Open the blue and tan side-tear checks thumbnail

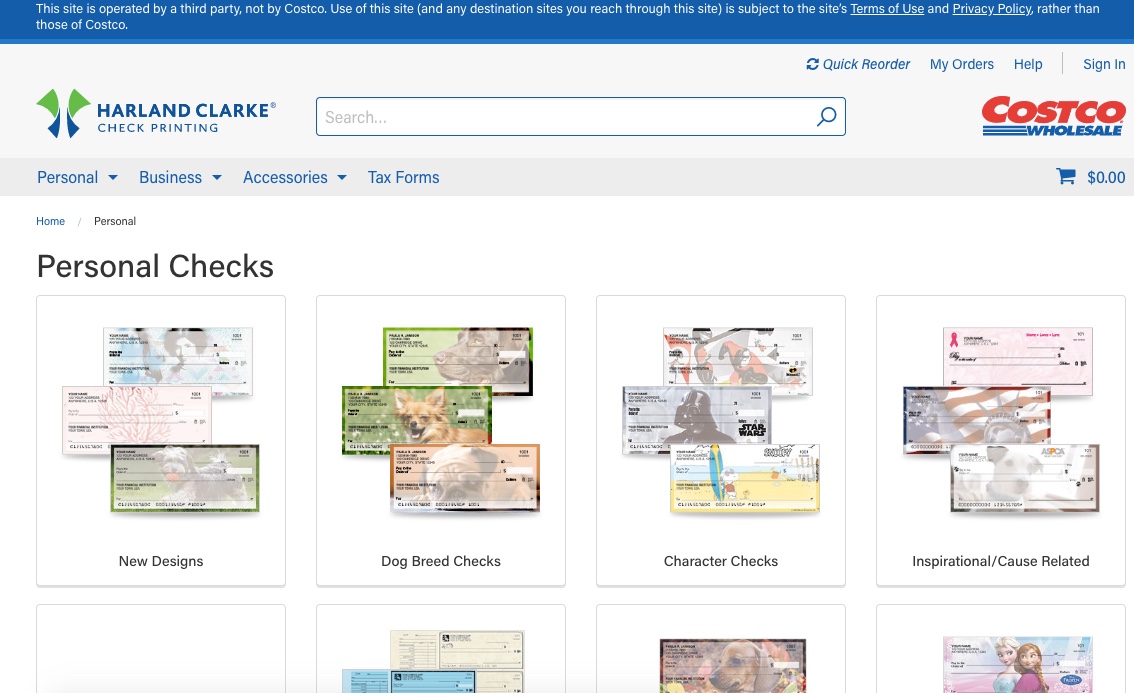pos(432,661)
